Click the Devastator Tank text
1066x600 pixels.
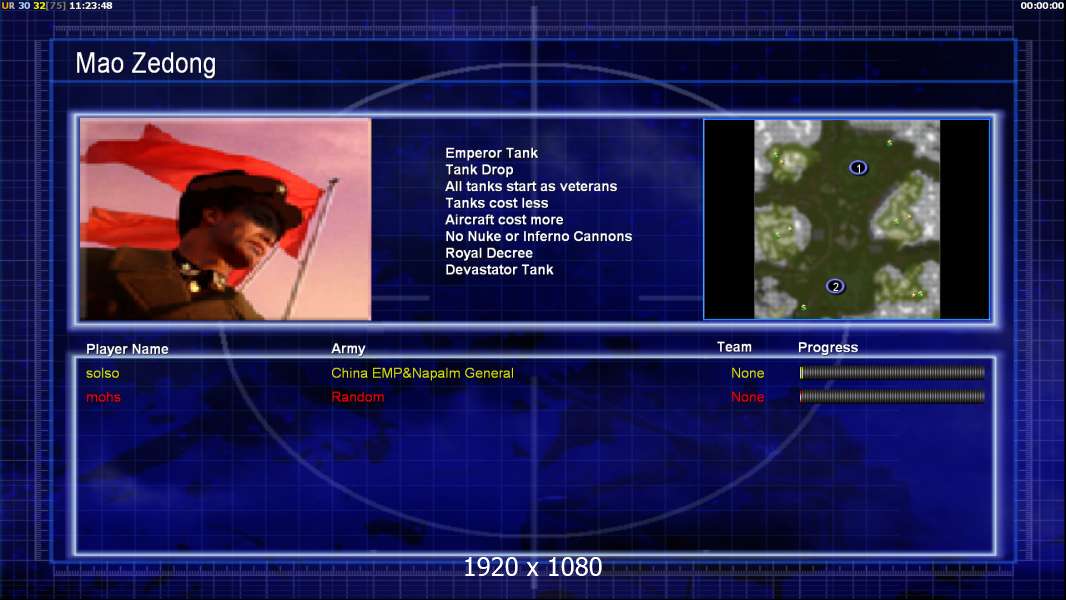coord(499,270)
